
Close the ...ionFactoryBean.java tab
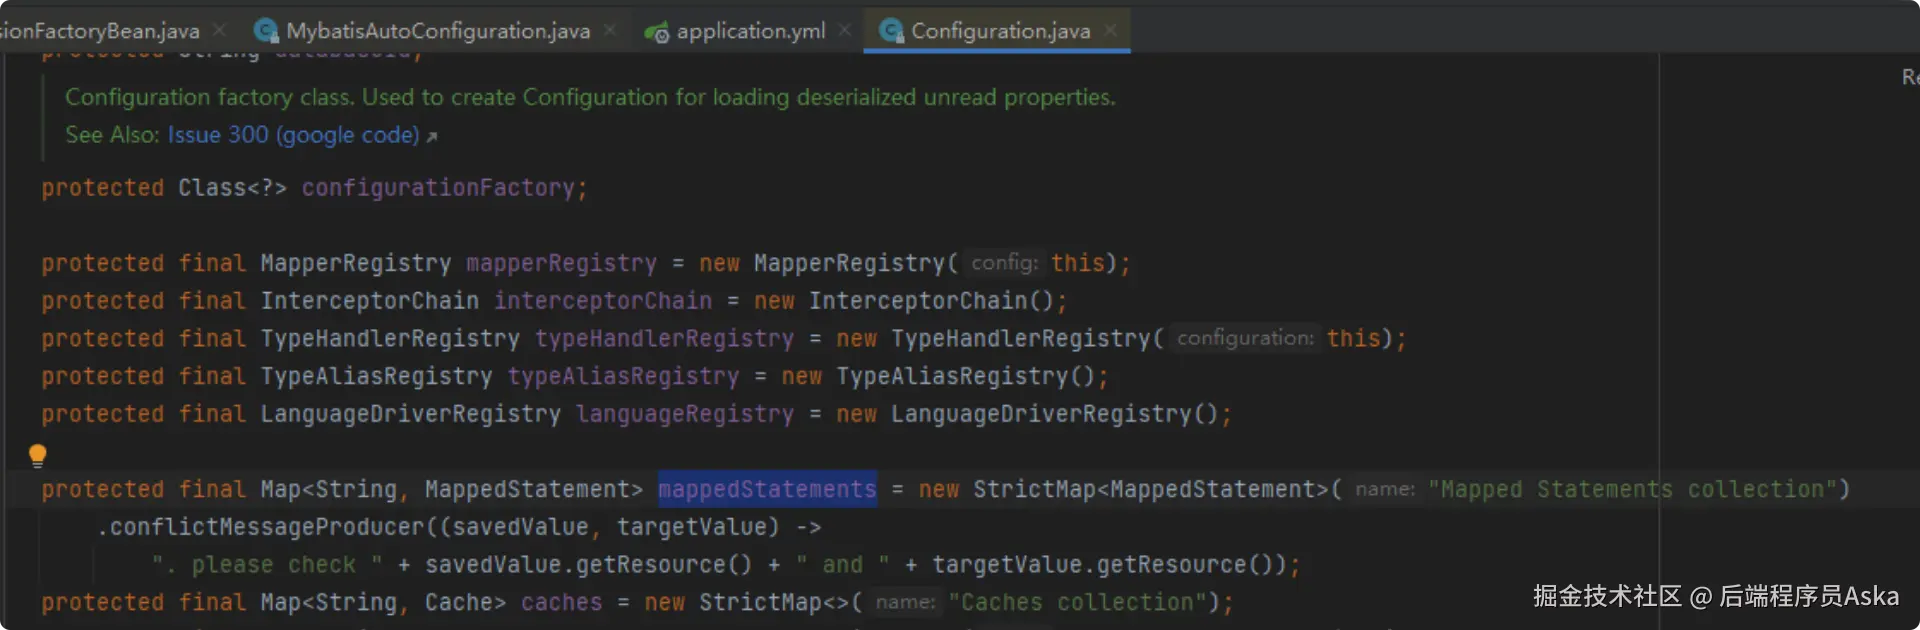click(219, 30)
